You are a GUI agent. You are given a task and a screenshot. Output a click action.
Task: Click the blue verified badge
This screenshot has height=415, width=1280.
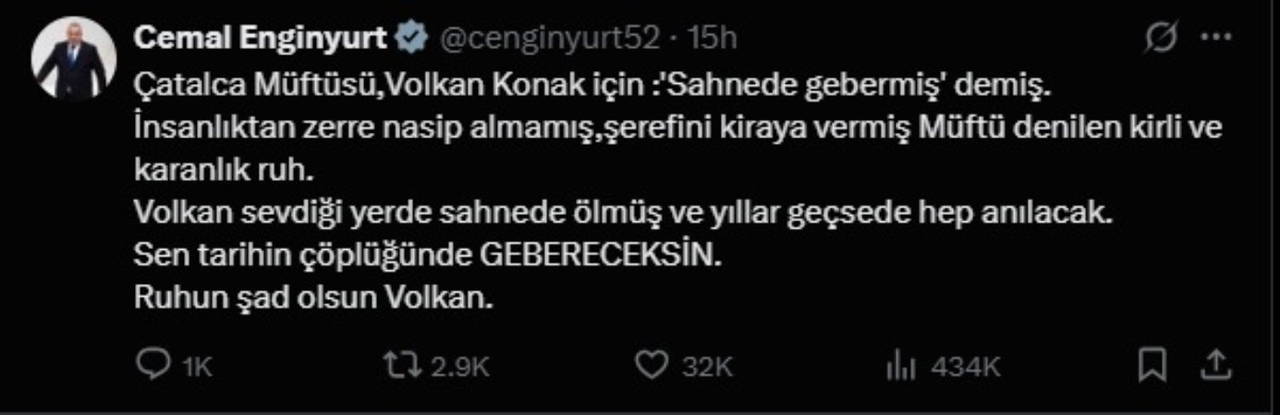[408, 39]
